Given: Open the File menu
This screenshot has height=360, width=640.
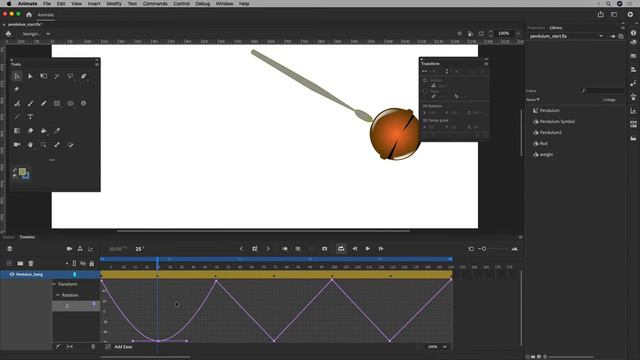Looking at the screenshot, I should [47, 4].
